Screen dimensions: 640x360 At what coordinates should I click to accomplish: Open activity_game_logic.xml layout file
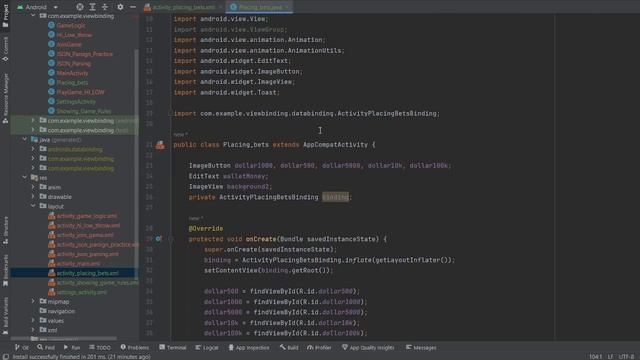click(87, 216)
